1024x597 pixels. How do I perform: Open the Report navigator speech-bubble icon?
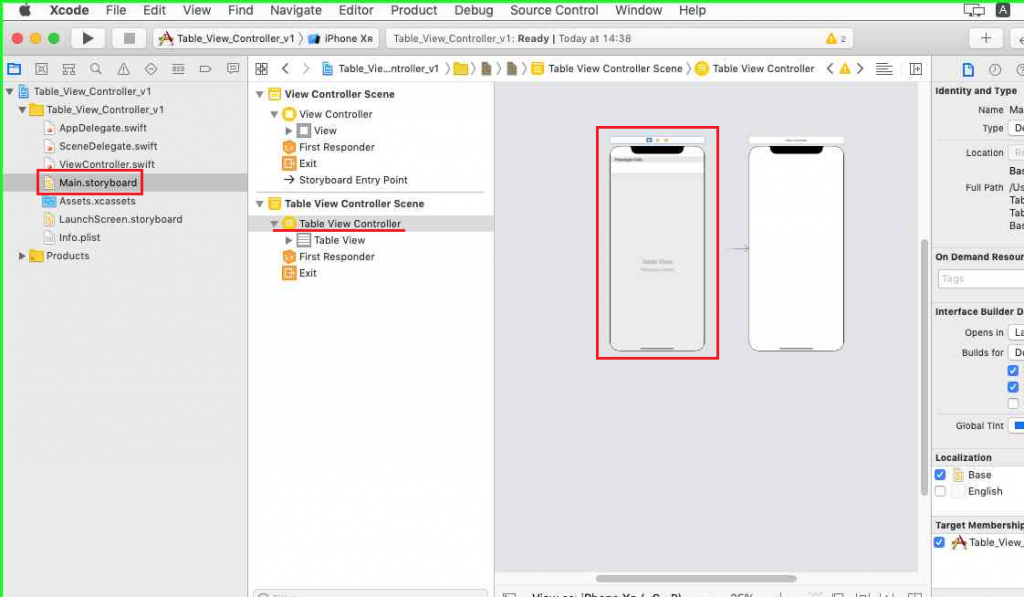point(232,69)
